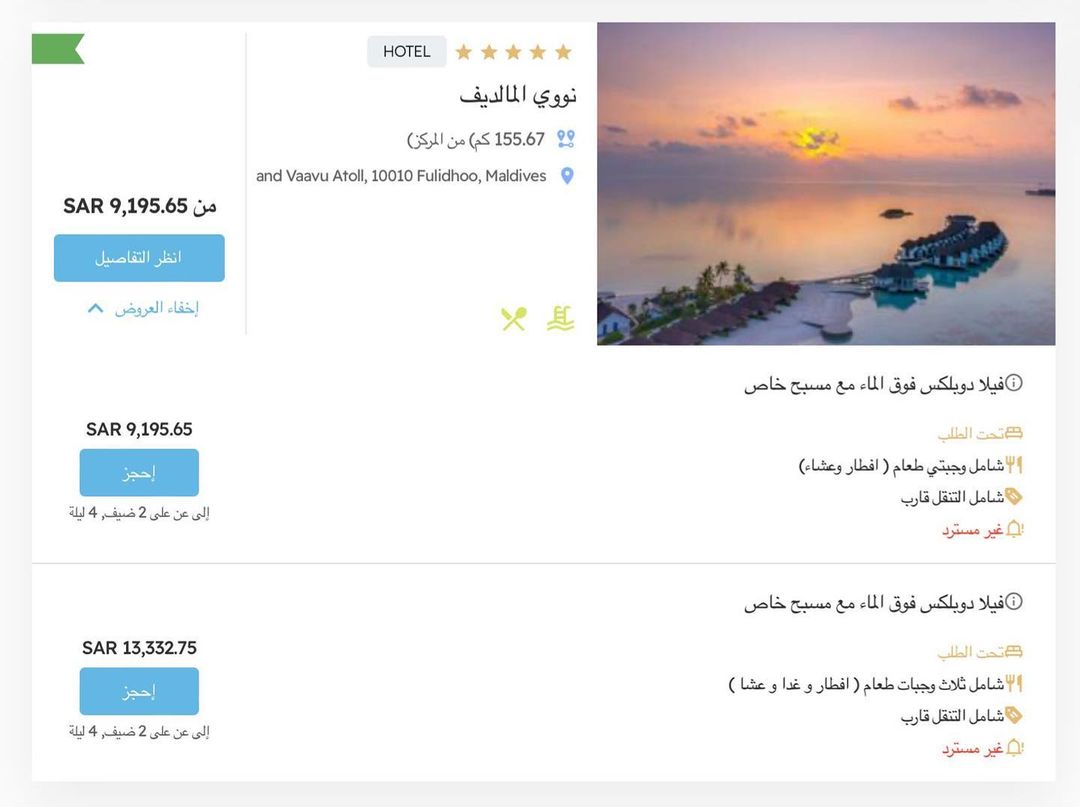Click the bell icon next to second non-refundable
The height and width of the screenshot is (807, 1080).
(1015, 748)
